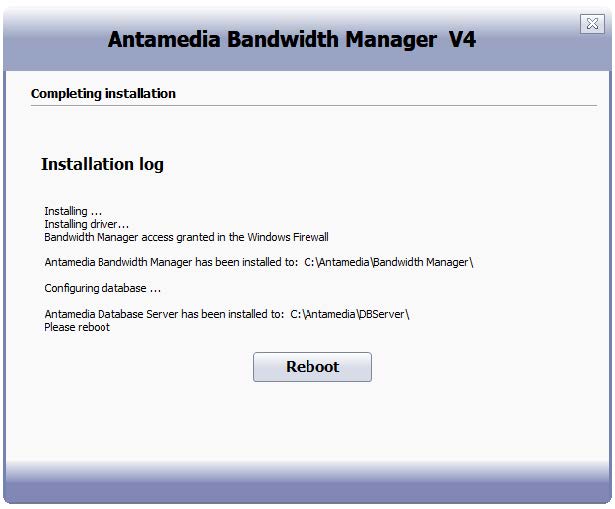Viewport: 615px width, 509px height.
Task: Click the Bandwidth Manager installed-to log line
Action: coord(259,262)
